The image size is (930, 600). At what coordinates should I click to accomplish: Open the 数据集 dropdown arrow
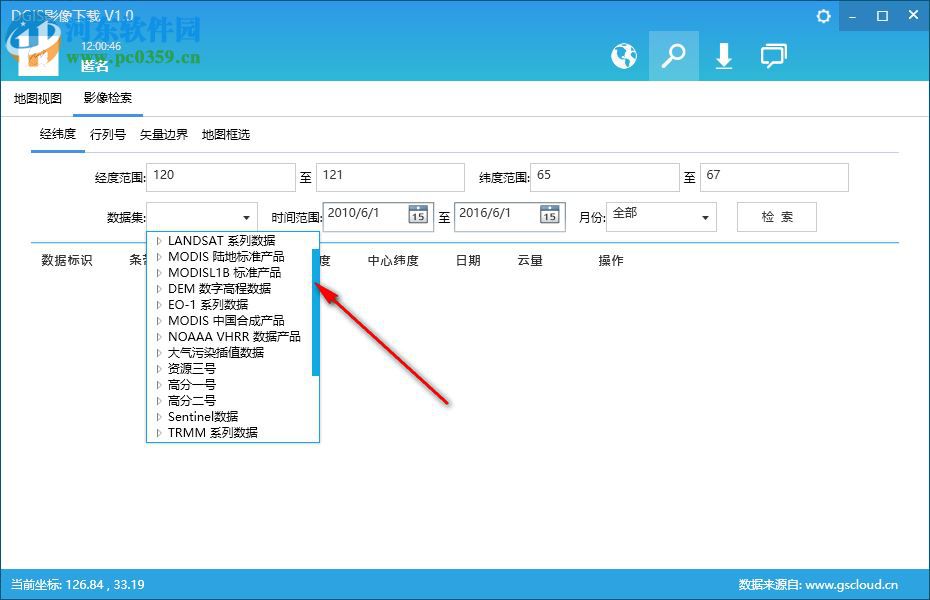click(x=246, y=216)
